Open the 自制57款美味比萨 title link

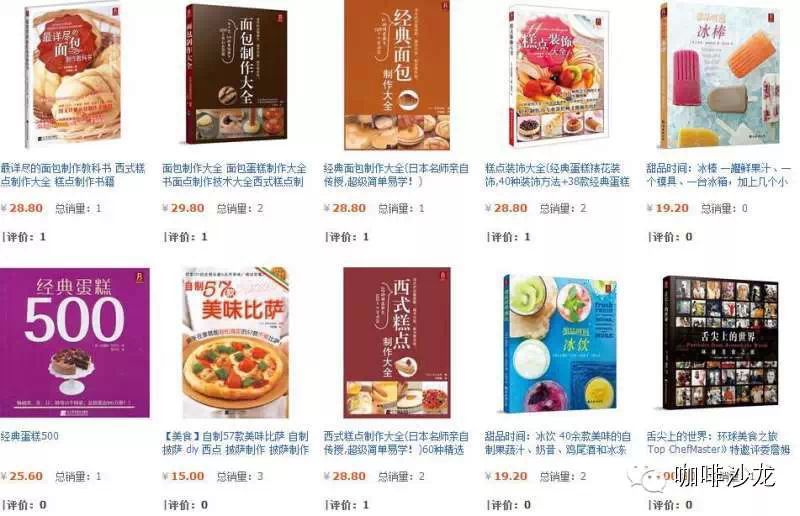click(236, 443)
